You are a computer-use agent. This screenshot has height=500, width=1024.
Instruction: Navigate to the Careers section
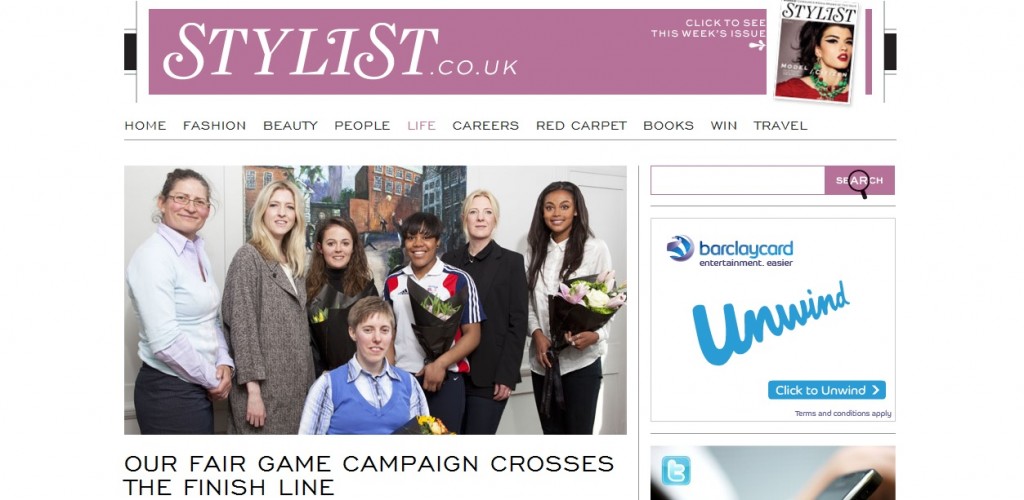pos(485,125)
